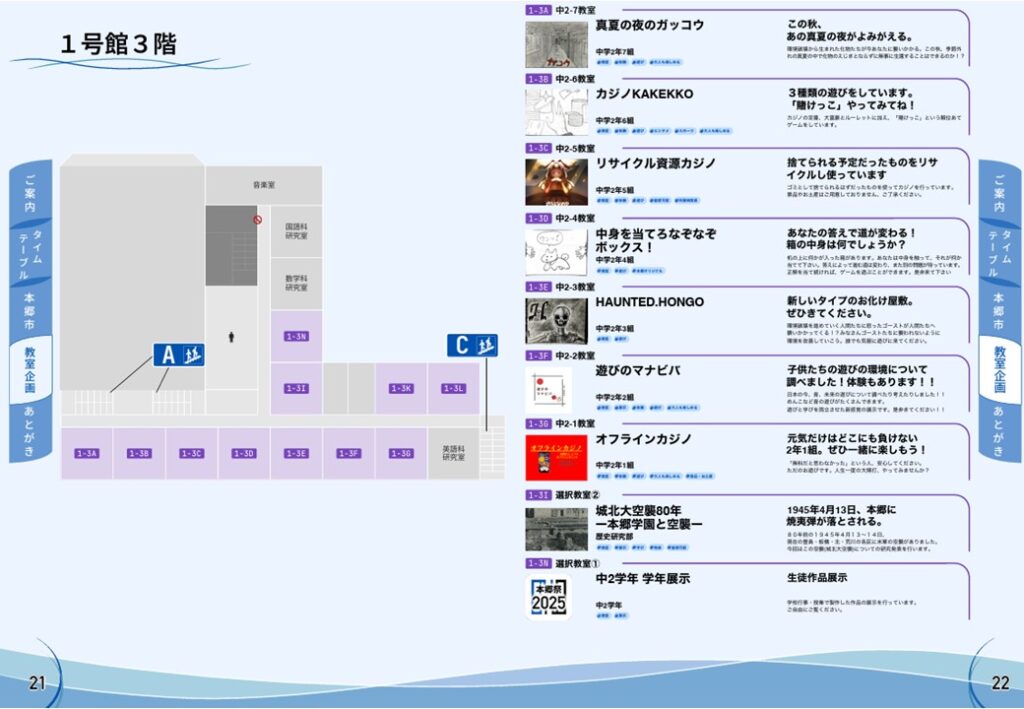
Task: Click the 城北大空襲80年 photo thumbnail
Action: (557, 529)
